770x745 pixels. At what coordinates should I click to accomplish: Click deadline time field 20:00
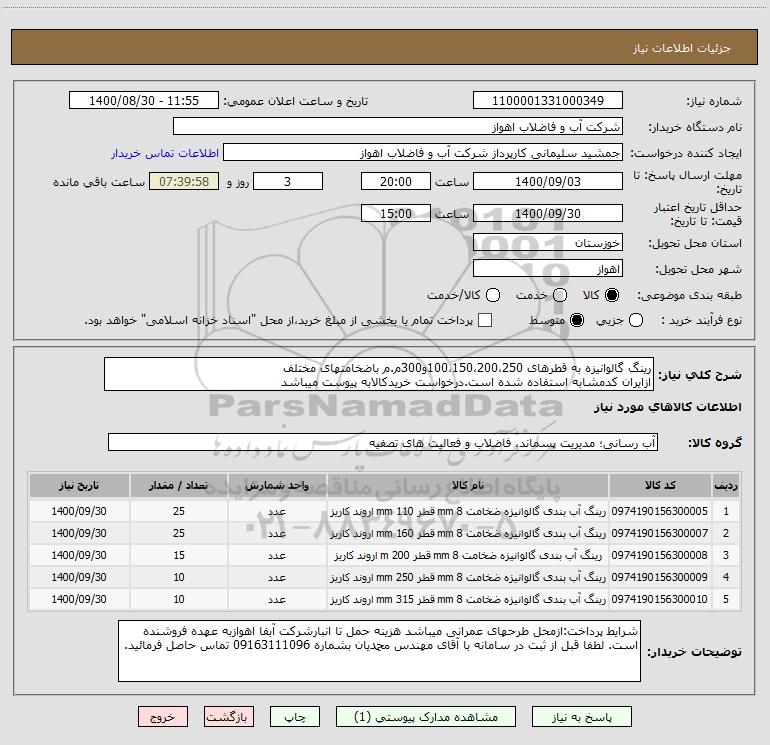tap(396, 182)
